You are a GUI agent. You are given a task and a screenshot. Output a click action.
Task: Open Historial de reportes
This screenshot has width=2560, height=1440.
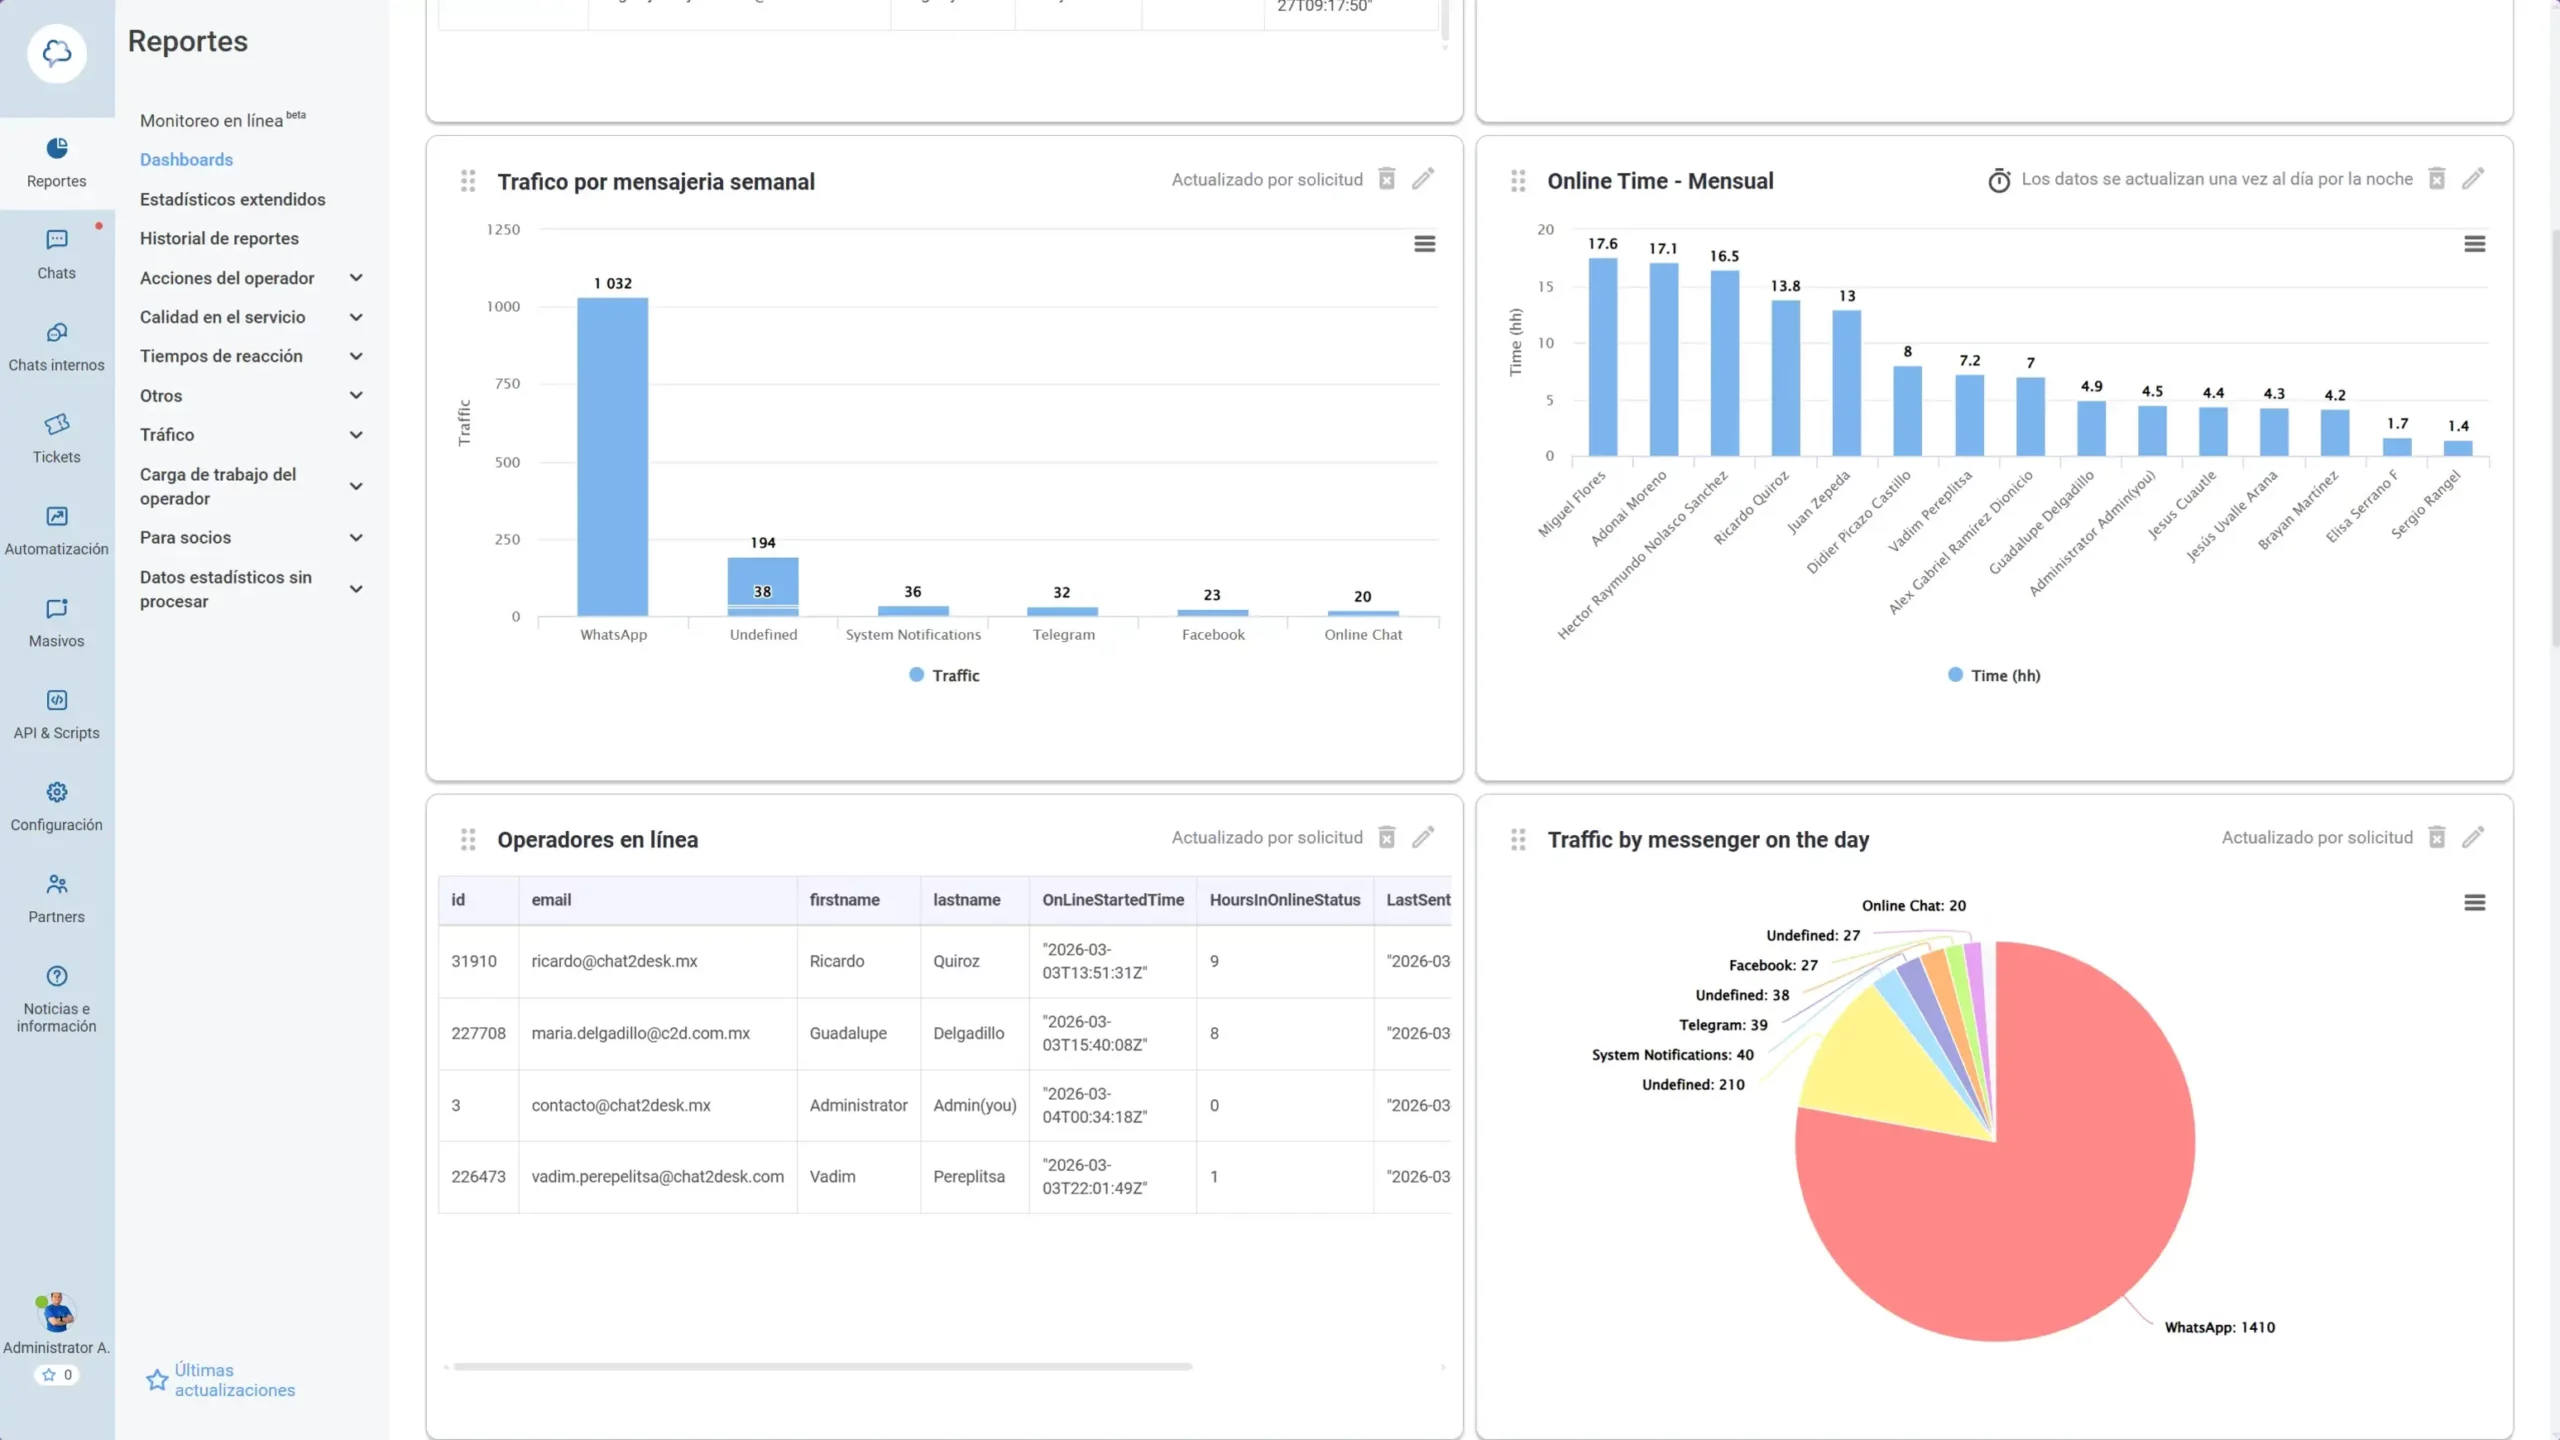tap(219, 238)
